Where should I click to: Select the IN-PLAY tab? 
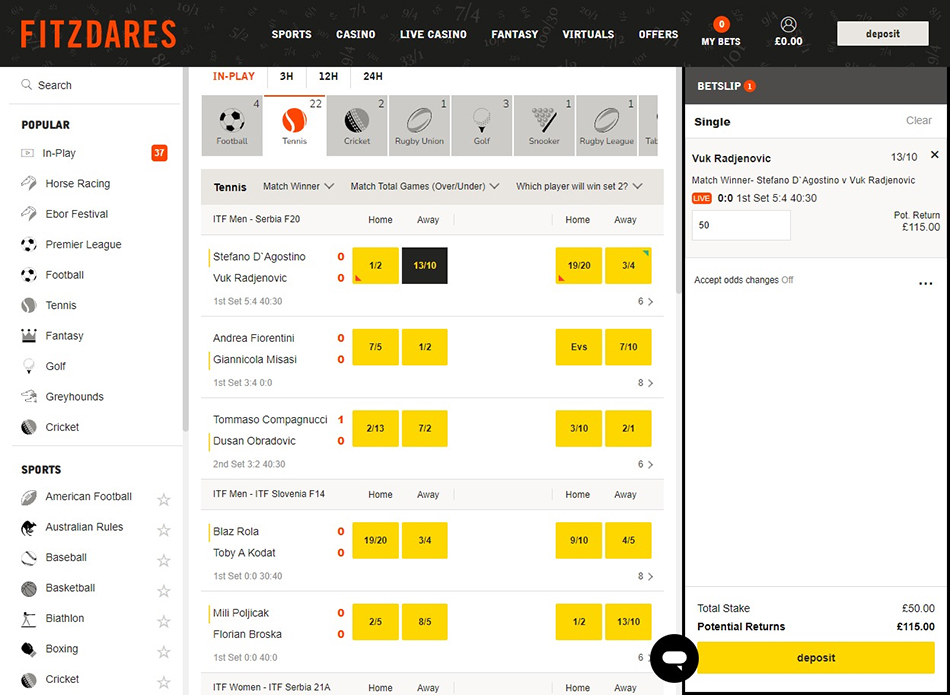pos(234,76)
